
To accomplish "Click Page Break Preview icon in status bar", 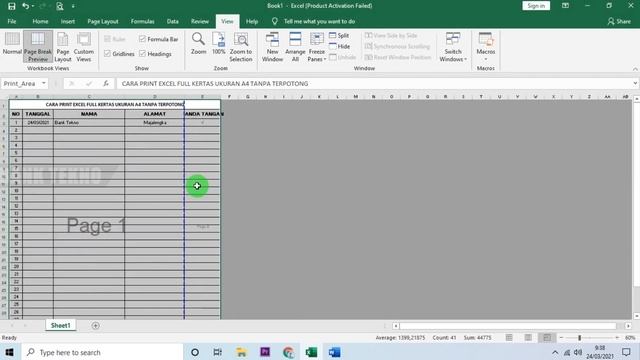I will [x=547, y=338].
